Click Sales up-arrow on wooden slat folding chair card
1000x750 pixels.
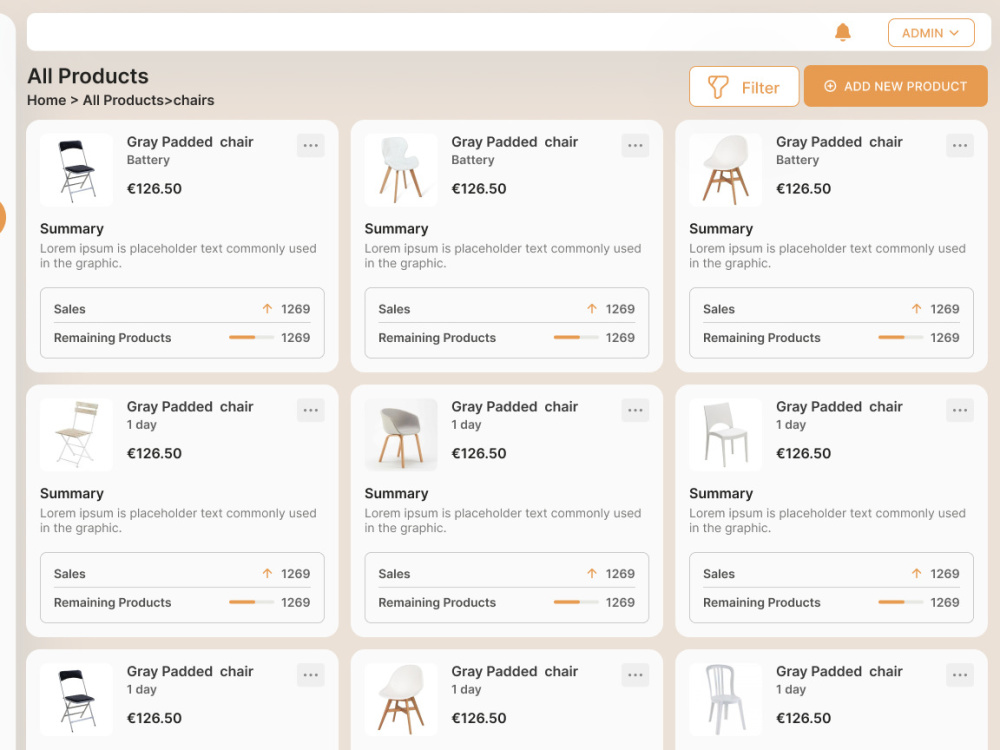click(x=267, y=573)
